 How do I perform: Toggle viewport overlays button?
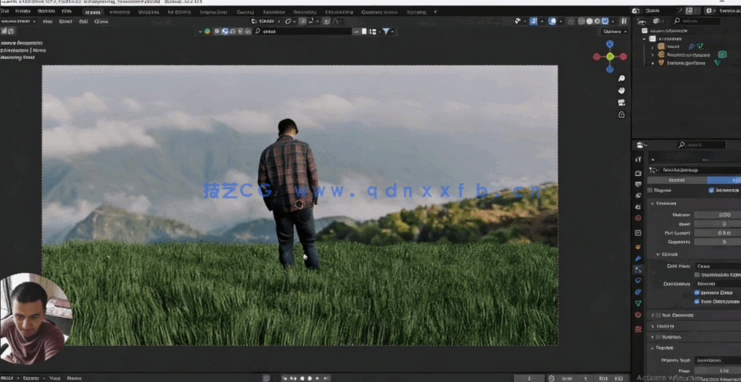pos(552,21)
